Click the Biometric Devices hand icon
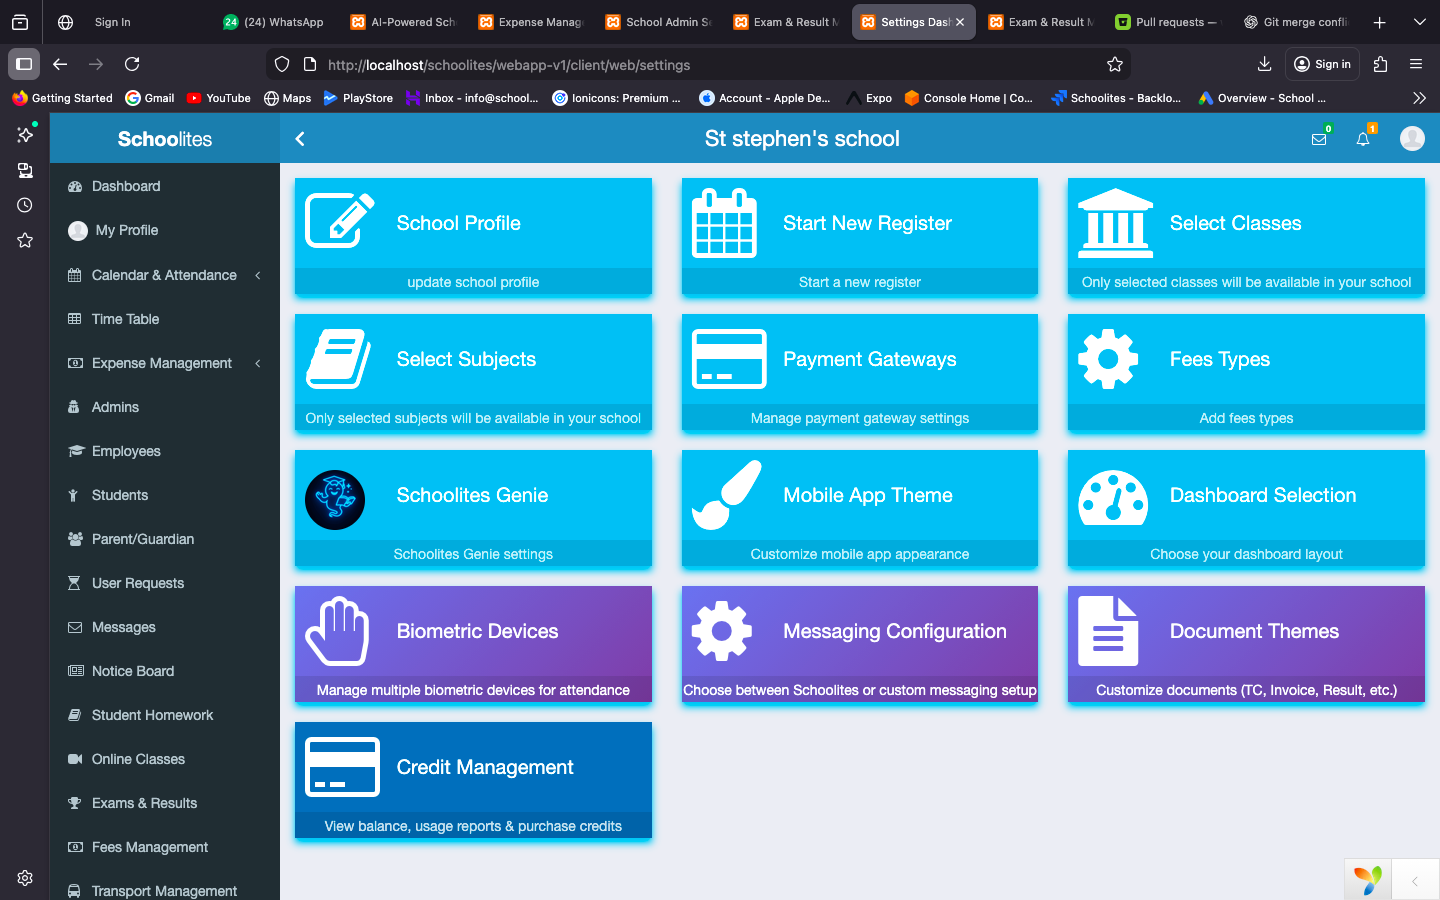The width and height of the screenshot is (1440, 900). 337,632
